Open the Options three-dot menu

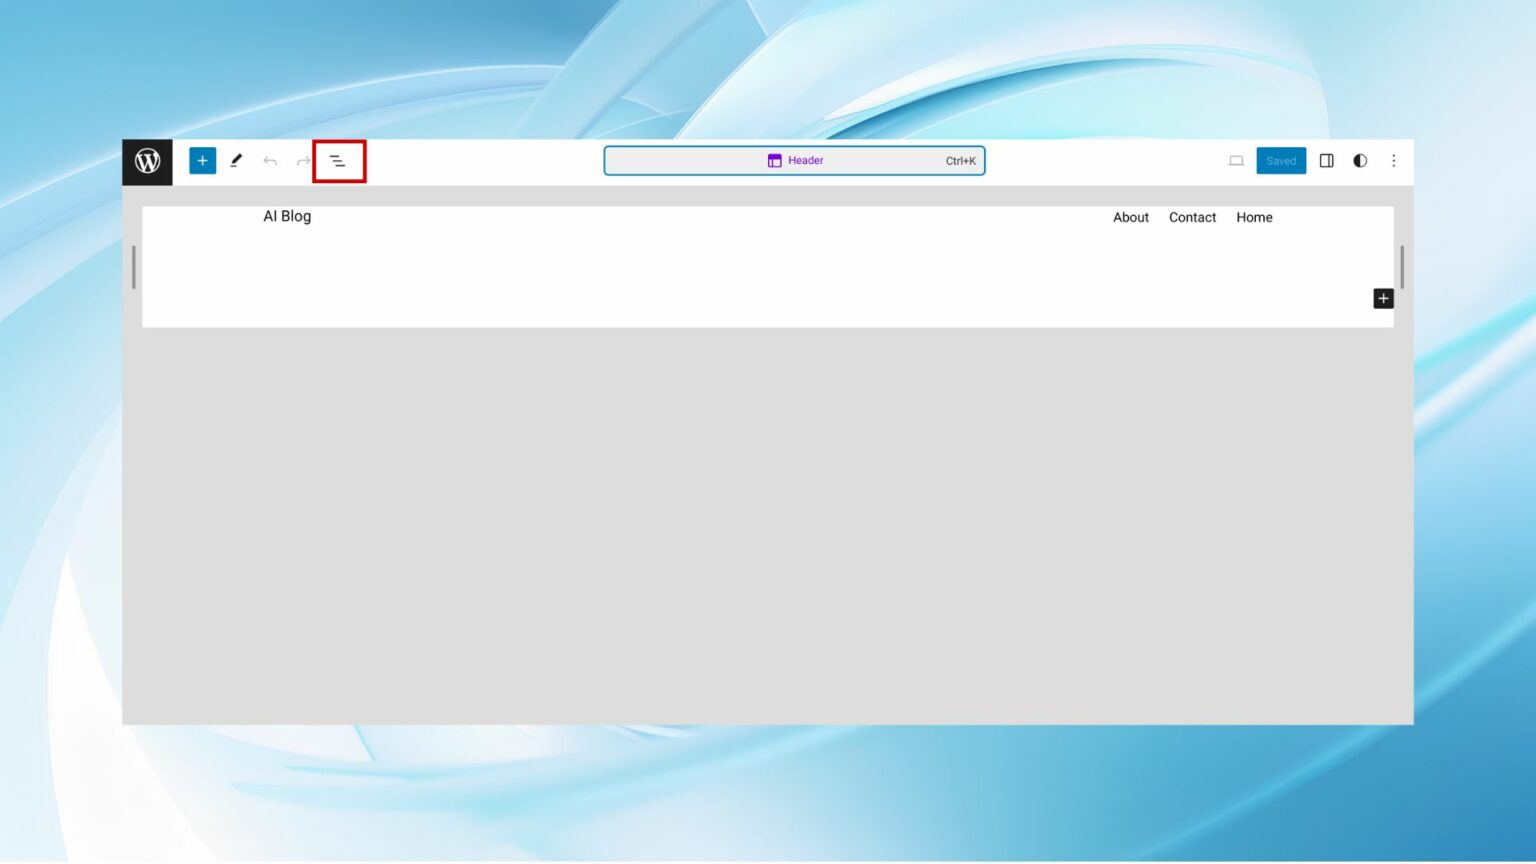click(1394, 160)
